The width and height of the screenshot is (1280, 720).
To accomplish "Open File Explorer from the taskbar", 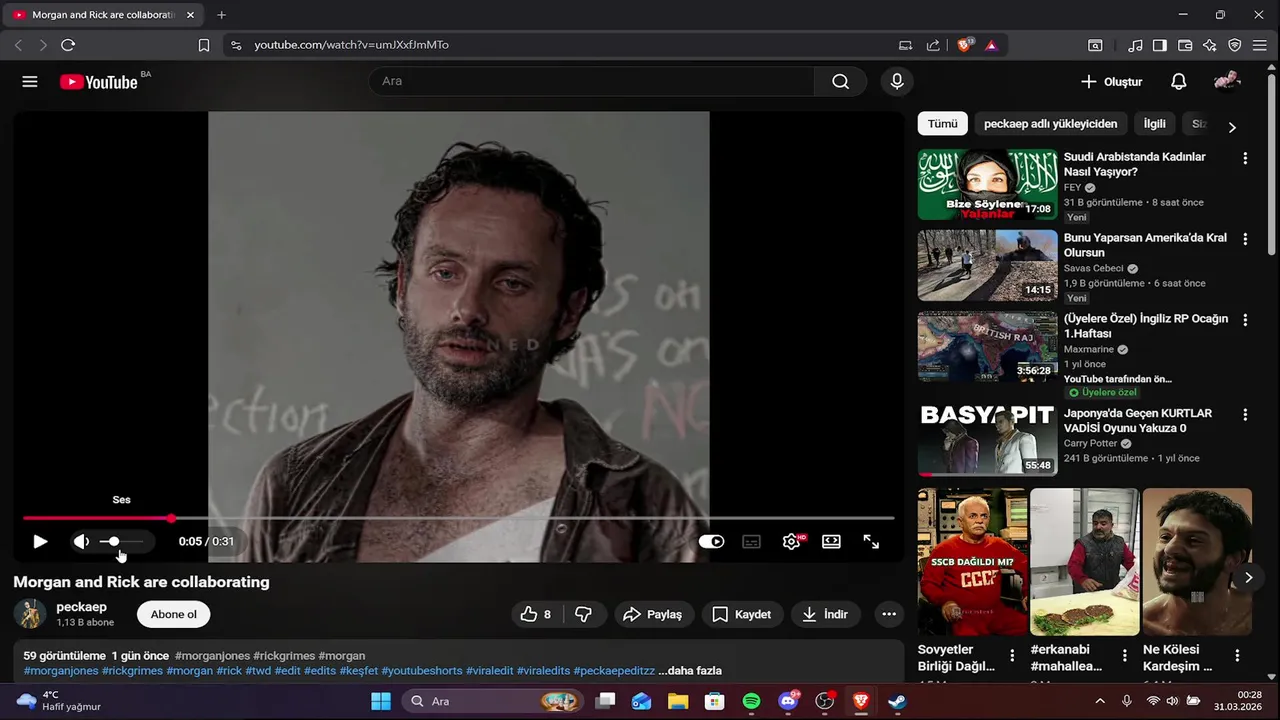I will pyautogui.click(x=678, y=702).
